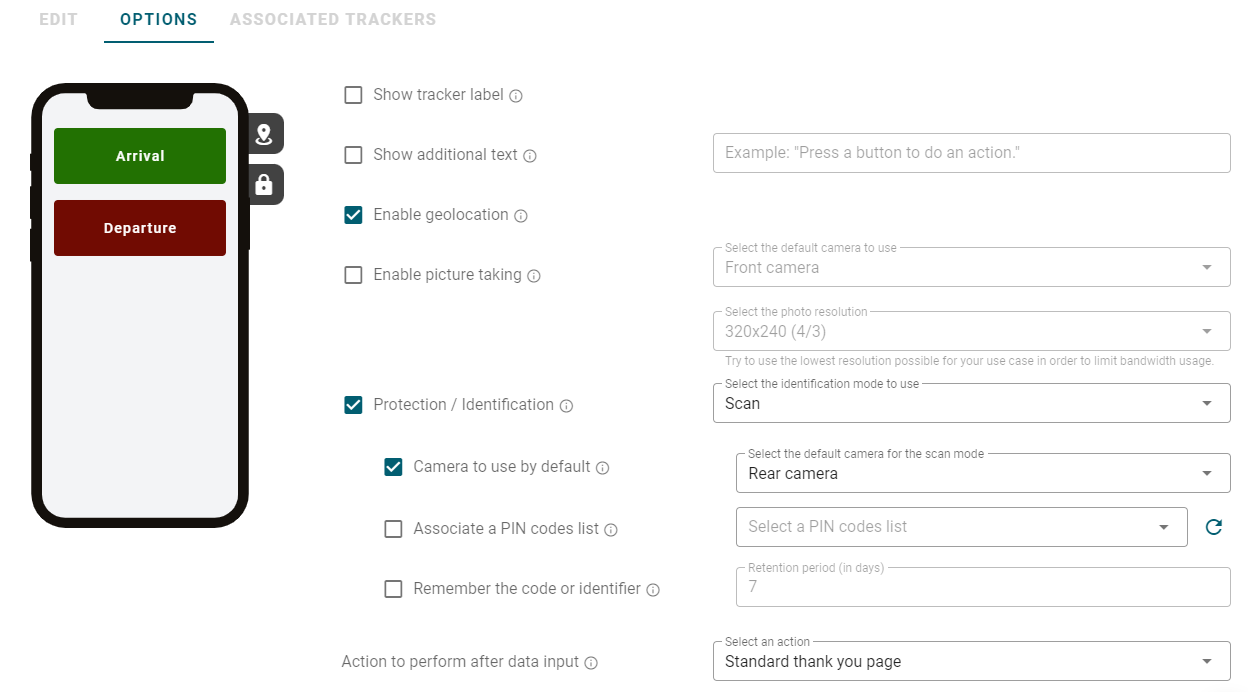Viewport: 1248px width, 692px height.
Task: Enable the Show tracker label checkbox
Action: [353, 95]
